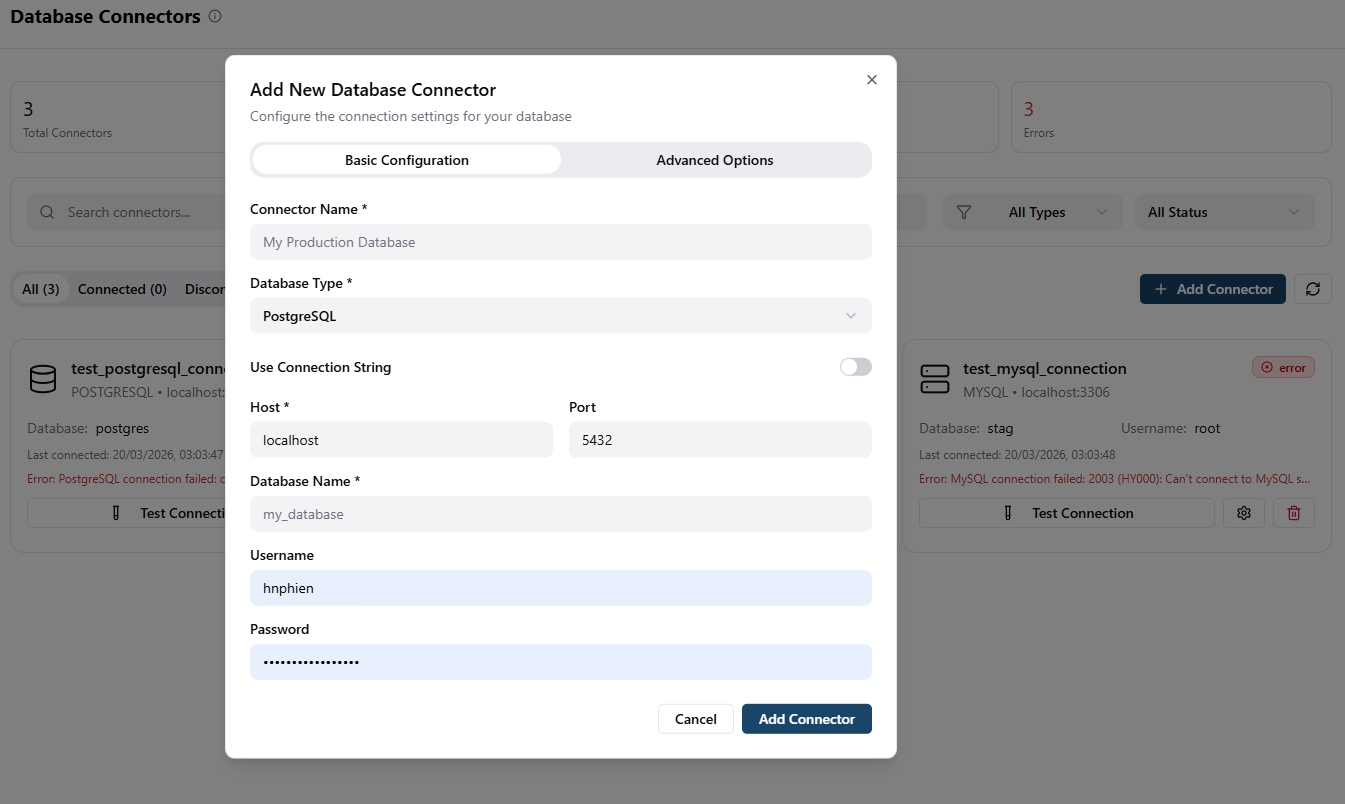Click the settings gear on test_mysql_connection card
The width and height of the screenshot is (1345, 804).
1243,512
